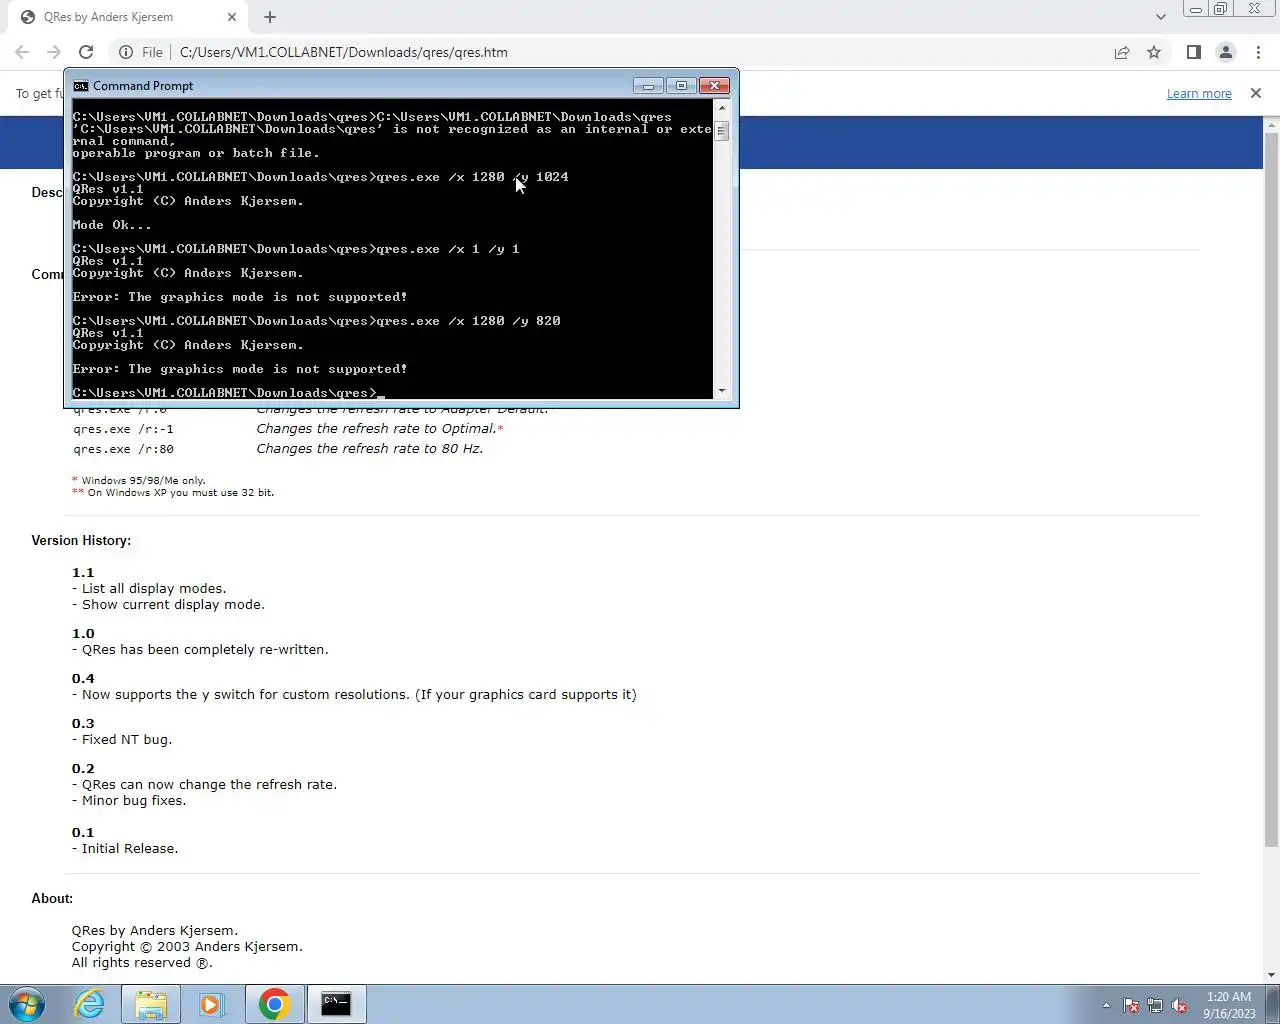Click 'Changes the refresh rate to 80 Hz.'
The width and height of the screenshot is (1280, 1024).
(369, 449)
